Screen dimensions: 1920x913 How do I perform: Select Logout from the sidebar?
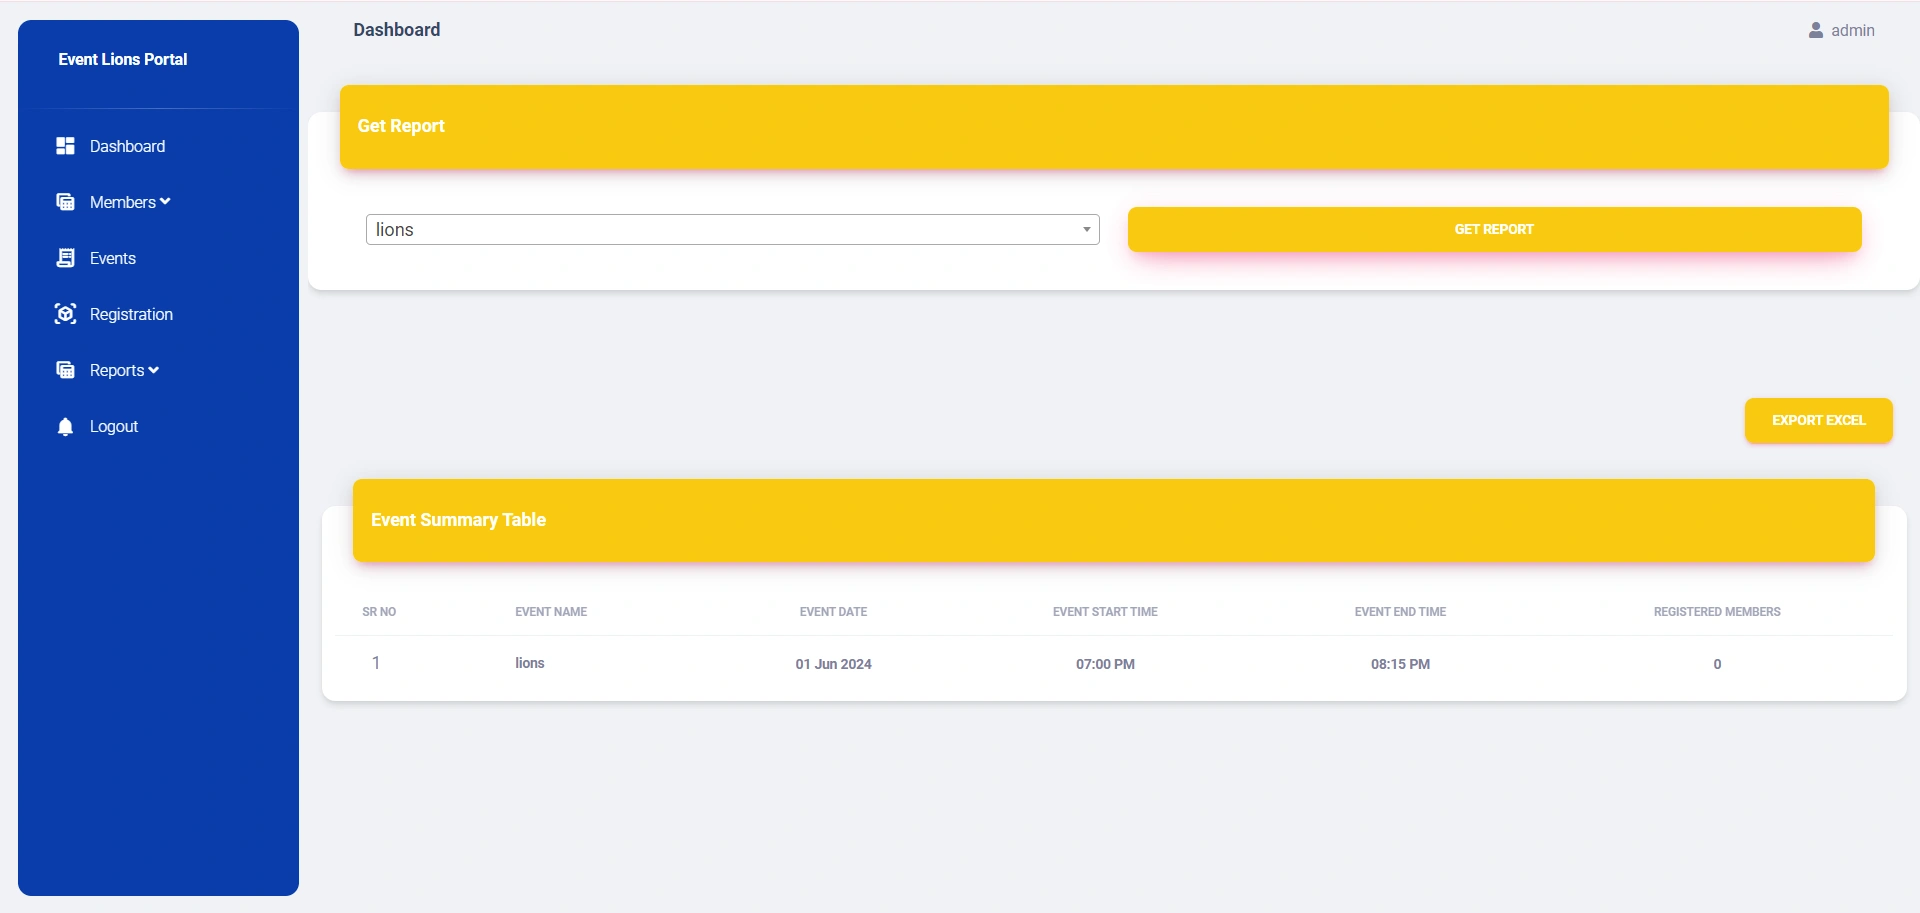[114, 426]
